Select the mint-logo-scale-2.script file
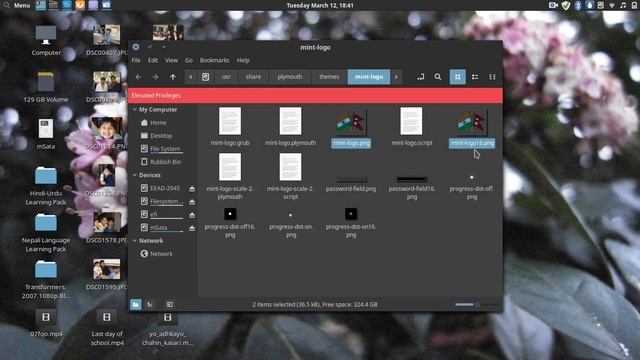 (290, 176)
